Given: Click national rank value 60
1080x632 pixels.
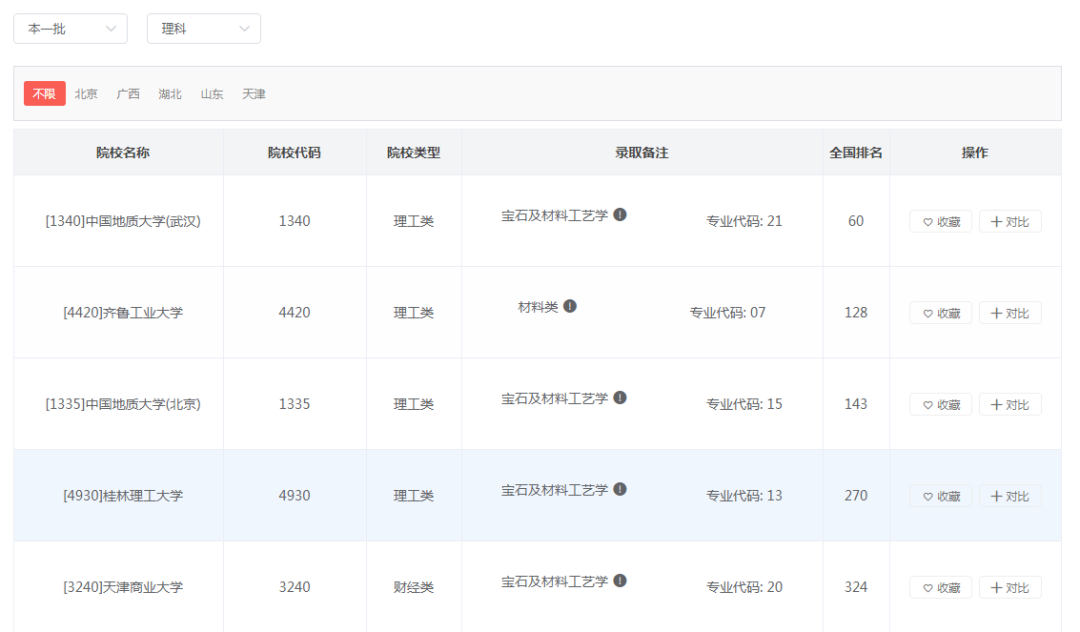Looking at the screenshot, I should point(855,221).
